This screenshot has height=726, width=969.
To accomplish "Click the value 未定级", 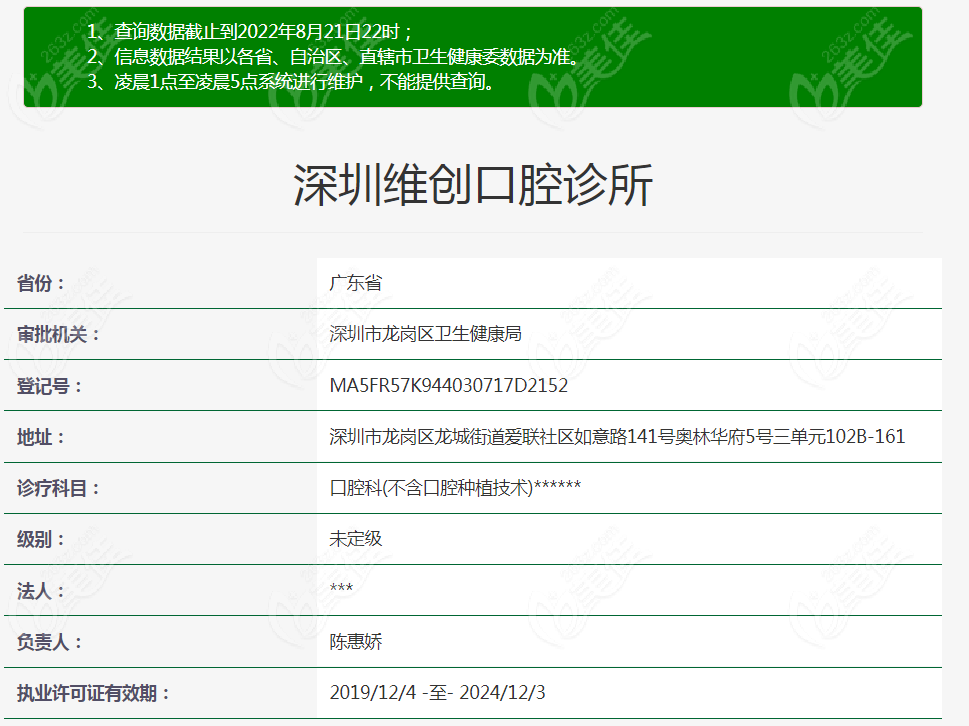I will tap(356, 539).
